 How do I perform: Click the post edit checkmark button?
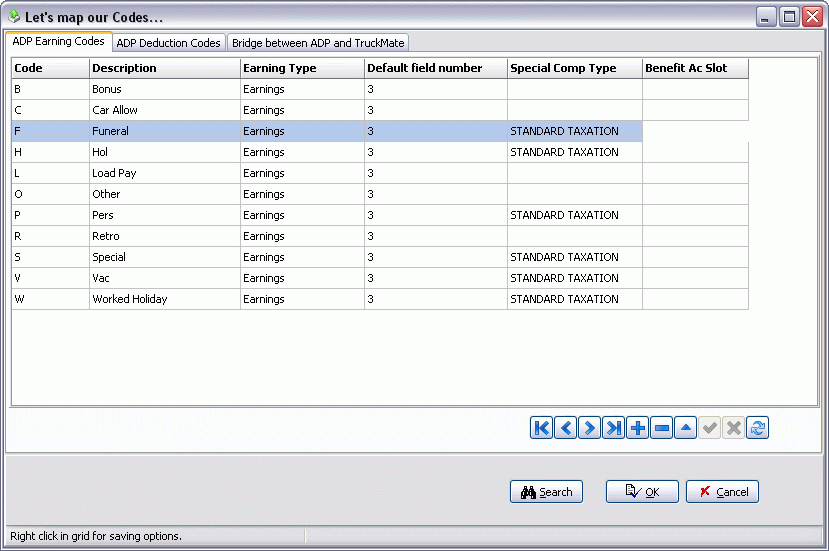click(x=710, y=428)
